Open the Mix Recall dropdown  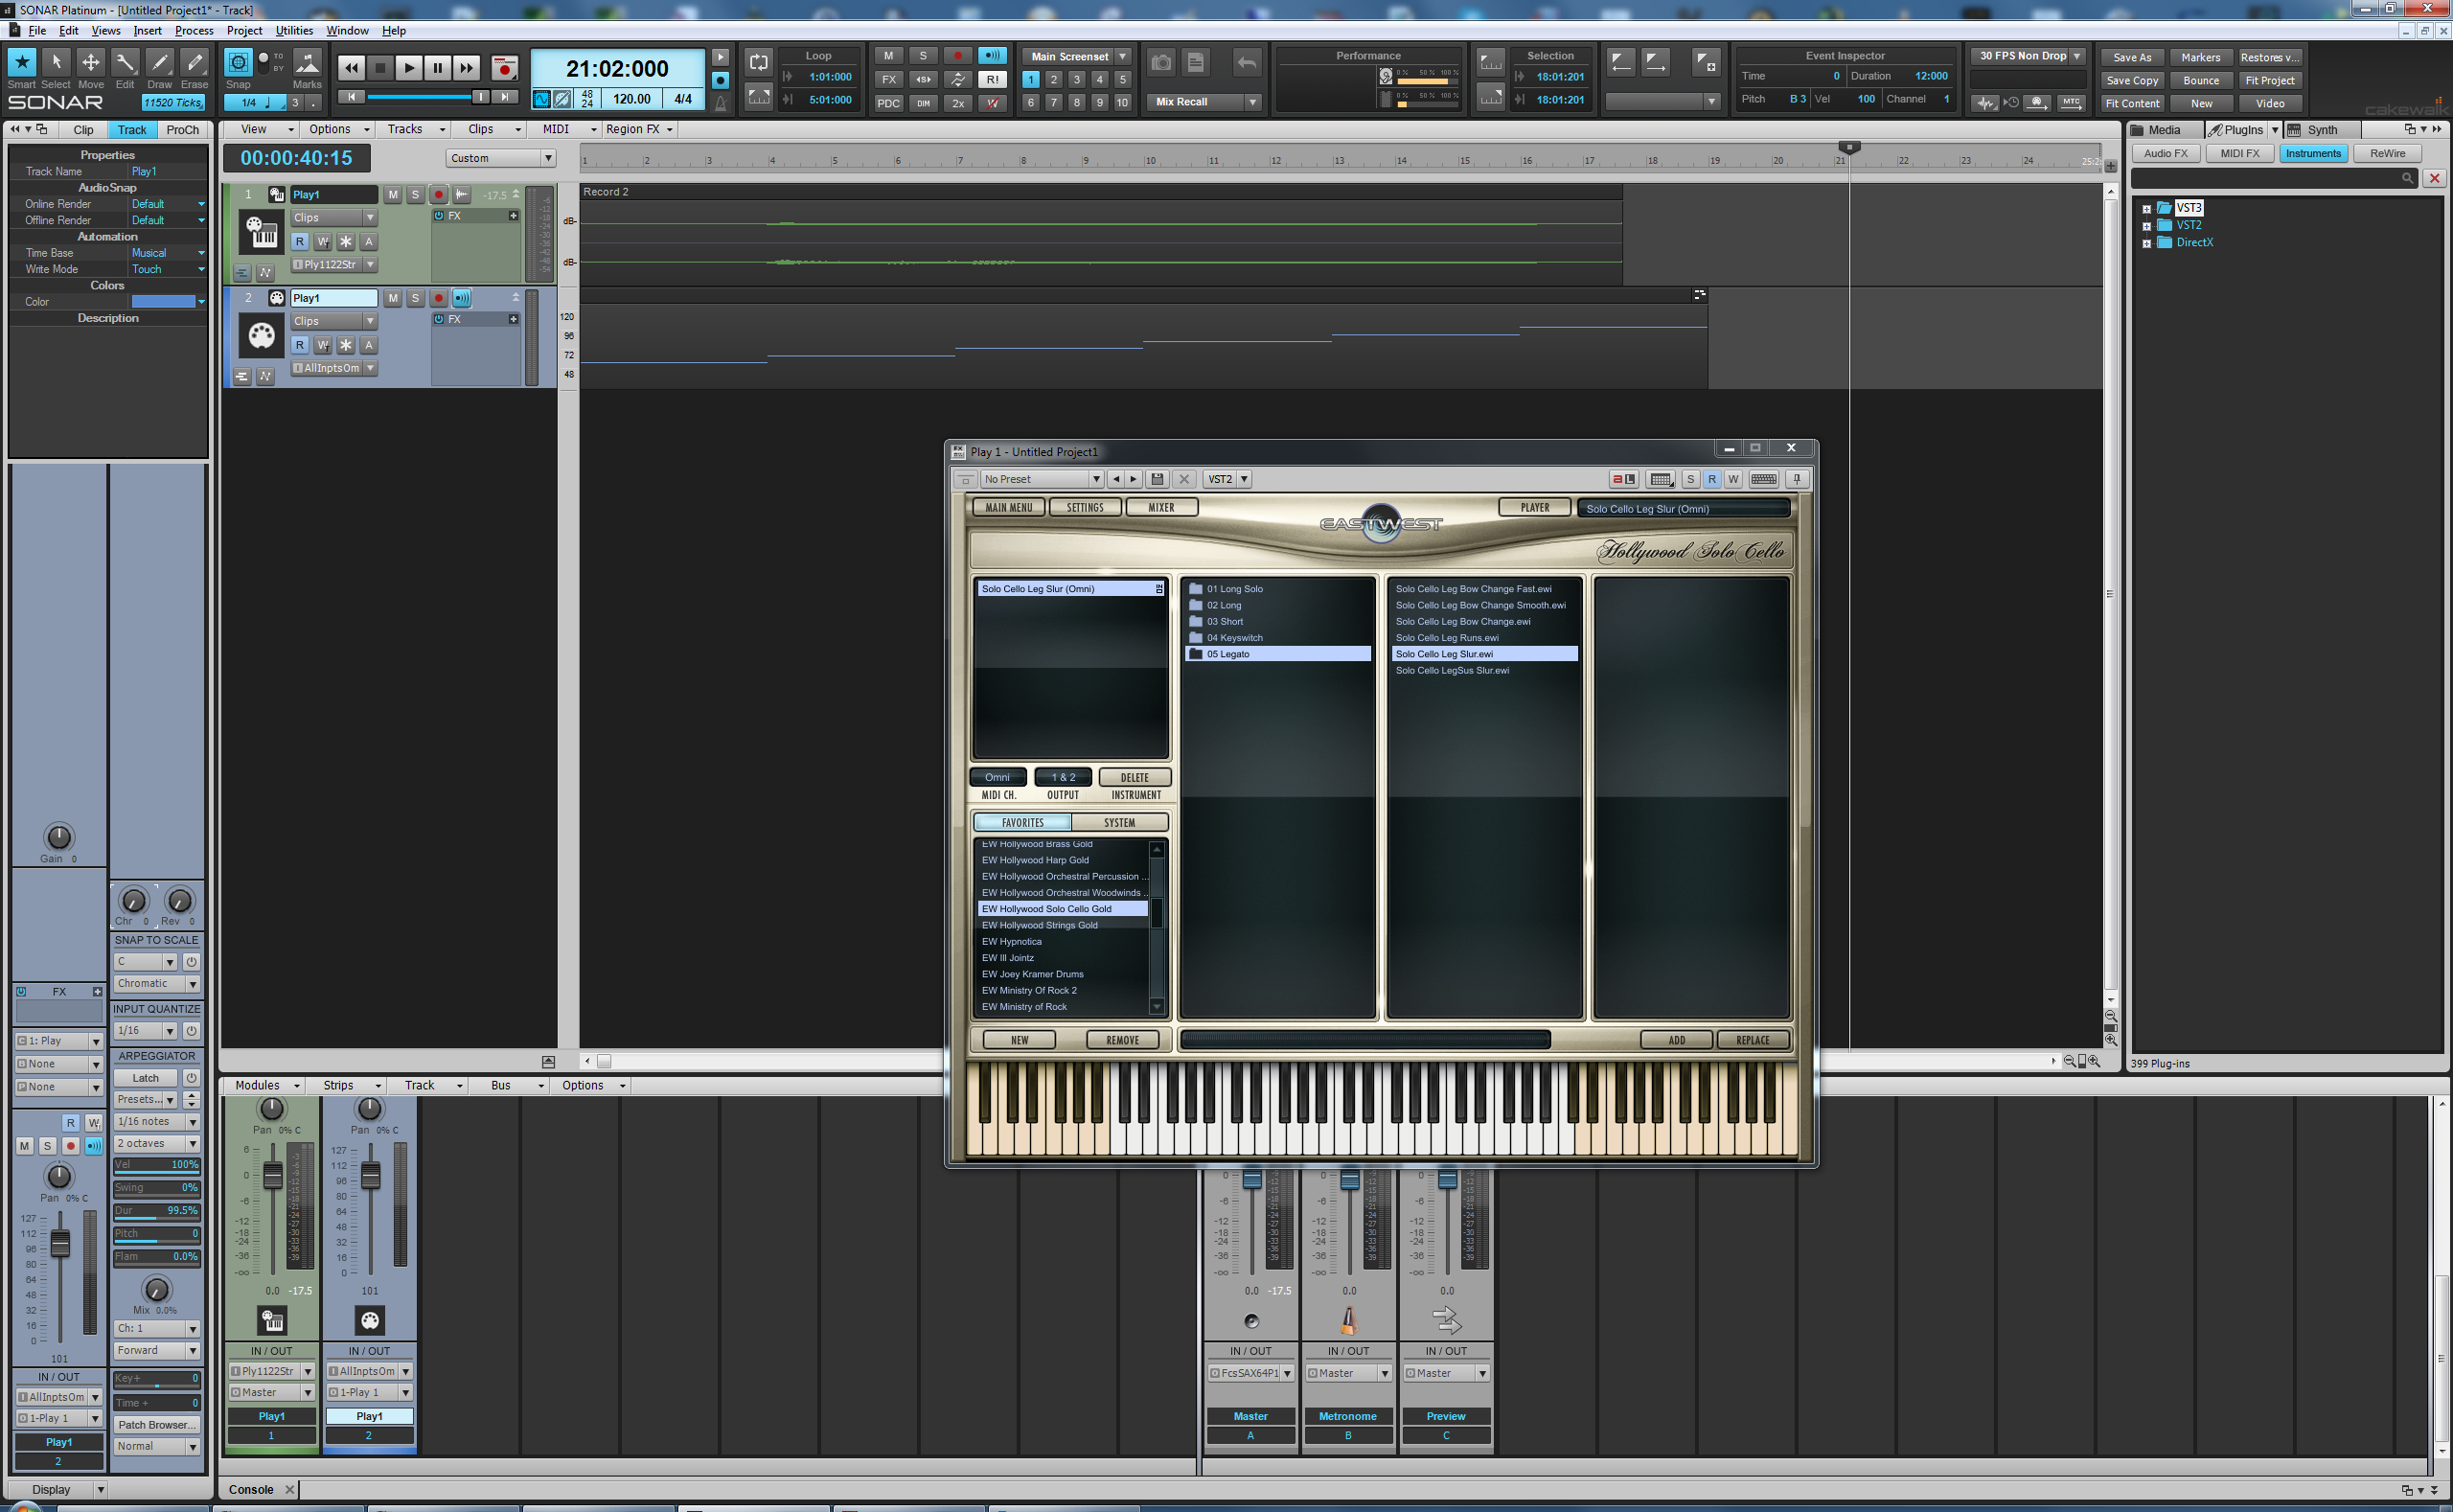(x=1252, y=102)
